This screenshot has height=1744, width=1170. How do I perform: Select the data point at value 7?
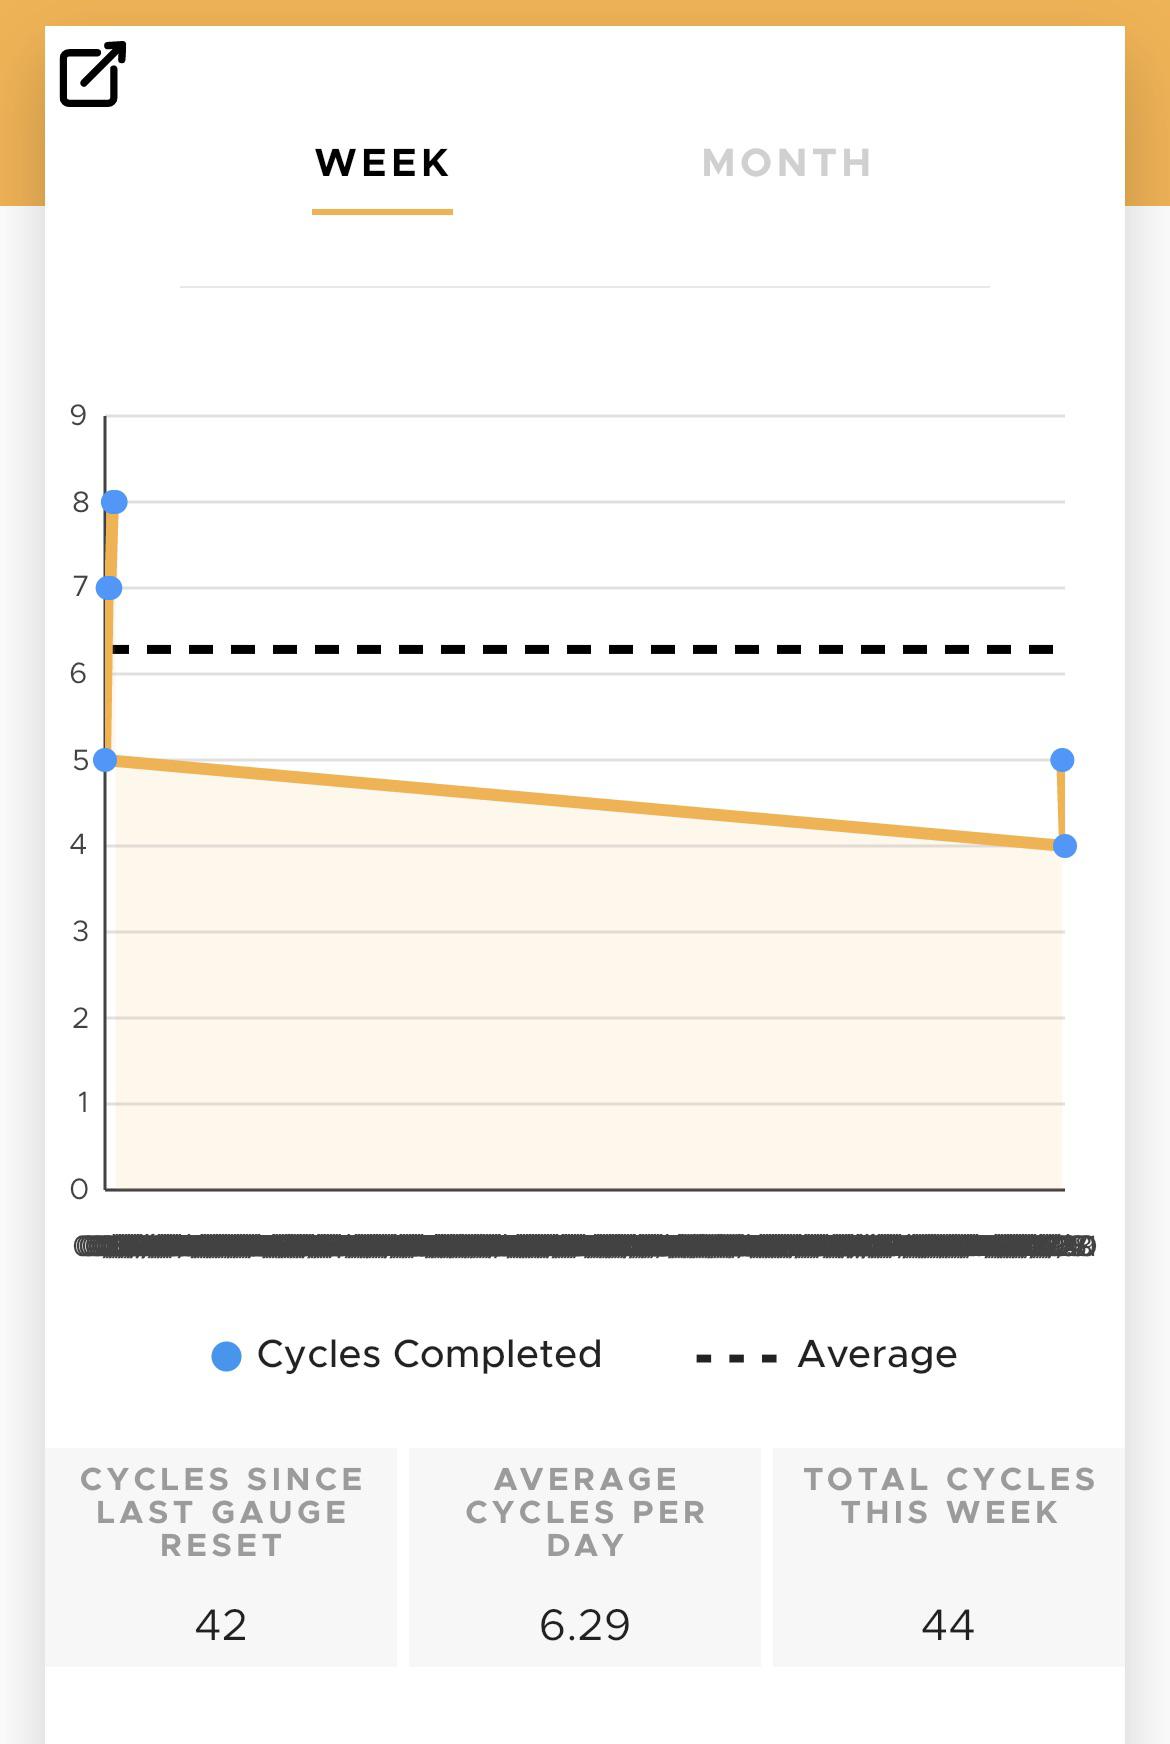coord(109,587)
